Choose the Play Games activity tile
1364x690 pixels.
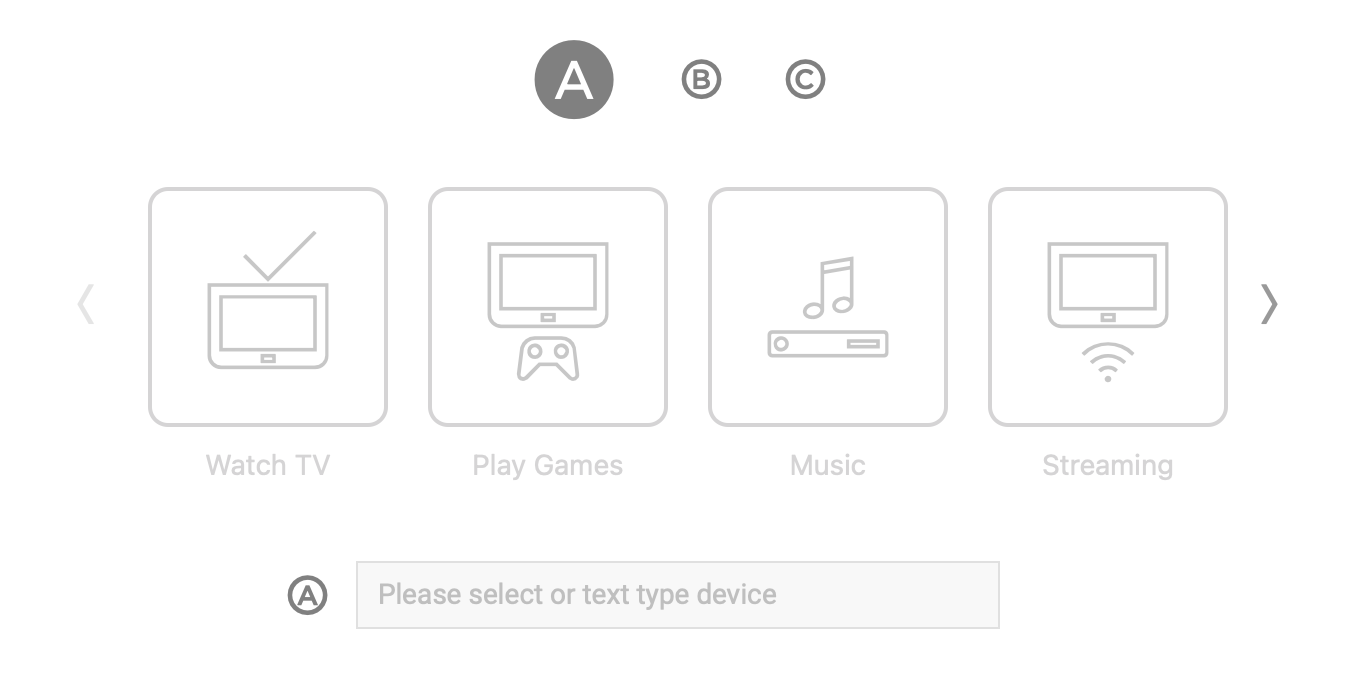pos(547,307)
